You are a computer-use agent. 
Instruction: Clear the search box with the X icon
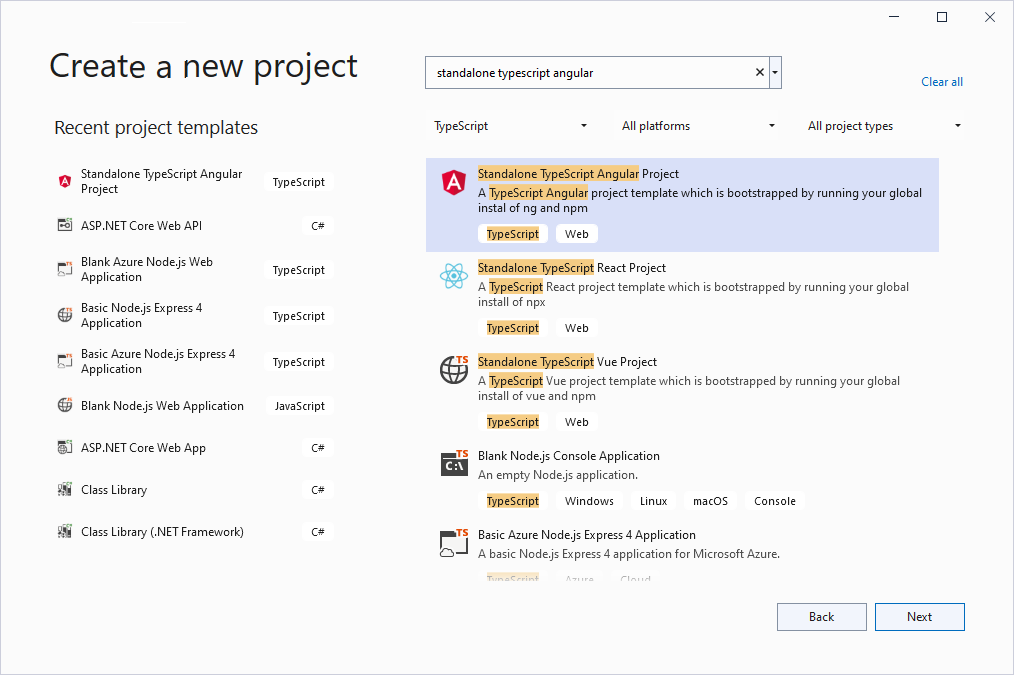pos(760,72)
